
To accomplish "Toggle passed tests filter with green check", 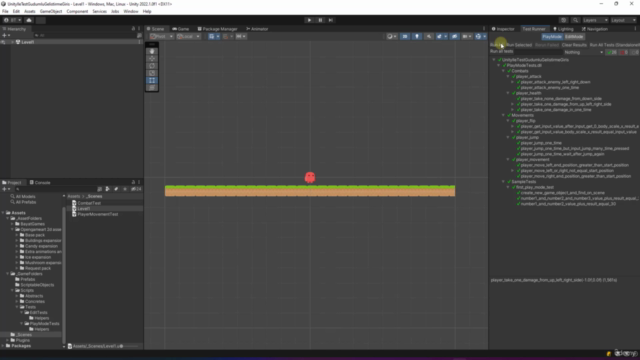I will pos(612,52).
